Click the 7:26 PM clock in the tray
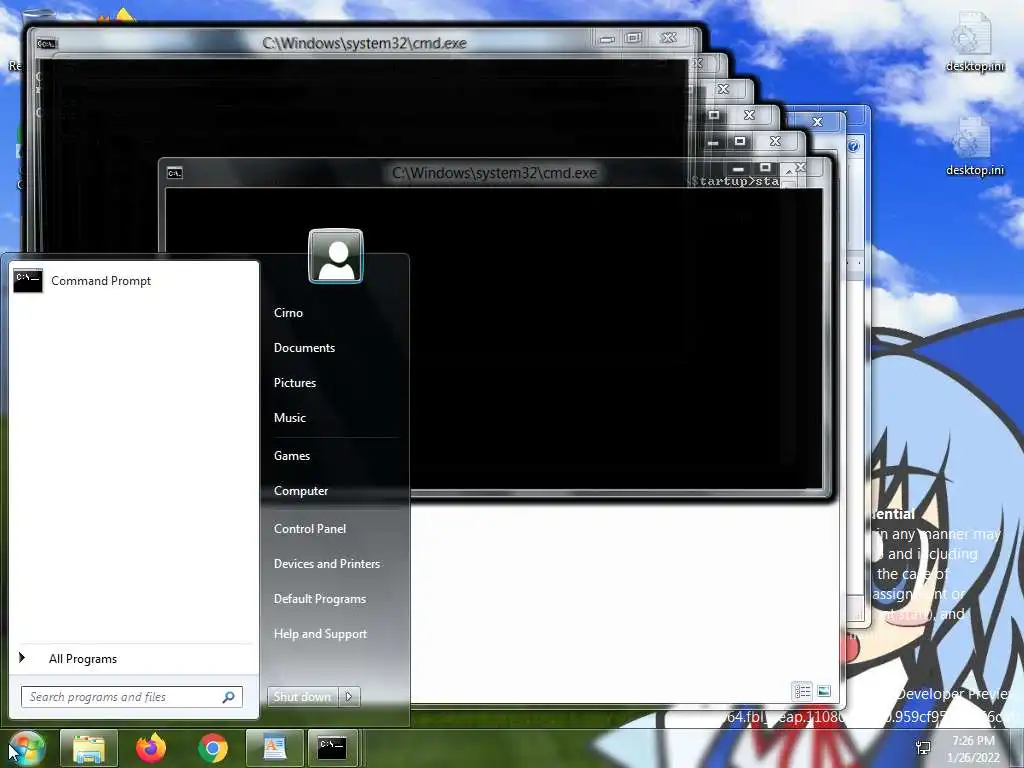Viewport: 1024px width, 768px height. (973, 741)
